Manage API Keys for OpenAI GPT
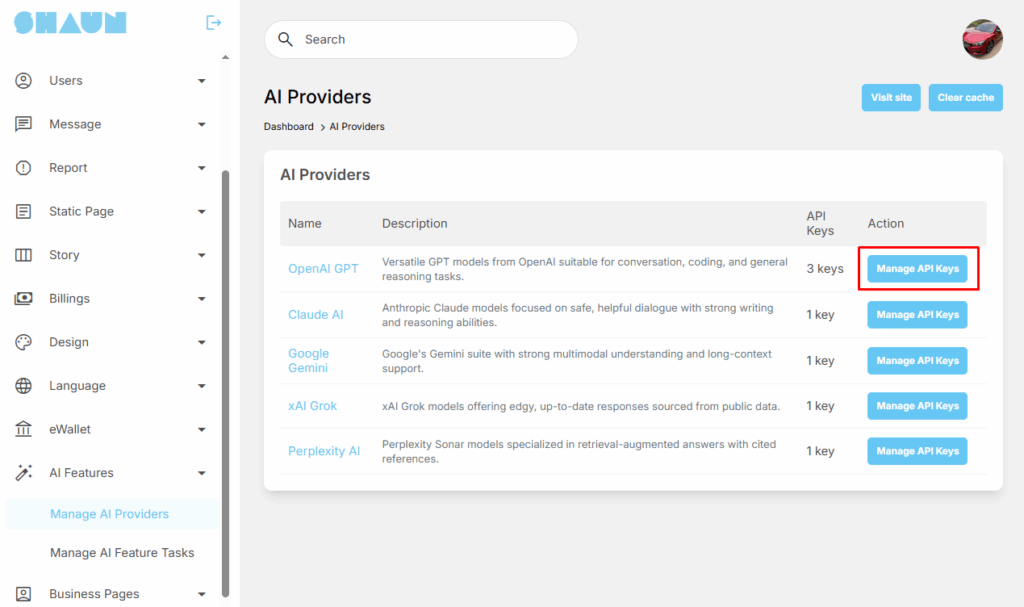Screen dimensions: 1024x607 point(917,269)
